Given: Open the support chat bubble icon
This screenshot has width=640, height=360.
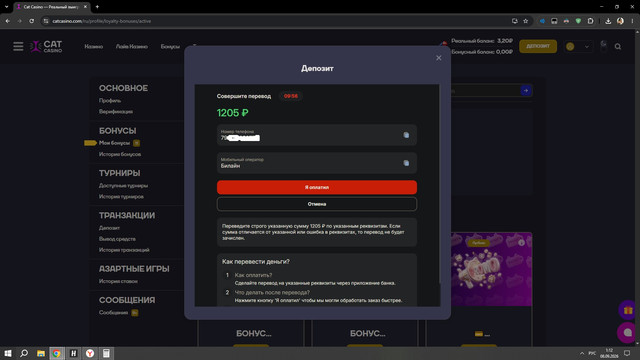Looking at the screenshot, I should tap(627, 333).
